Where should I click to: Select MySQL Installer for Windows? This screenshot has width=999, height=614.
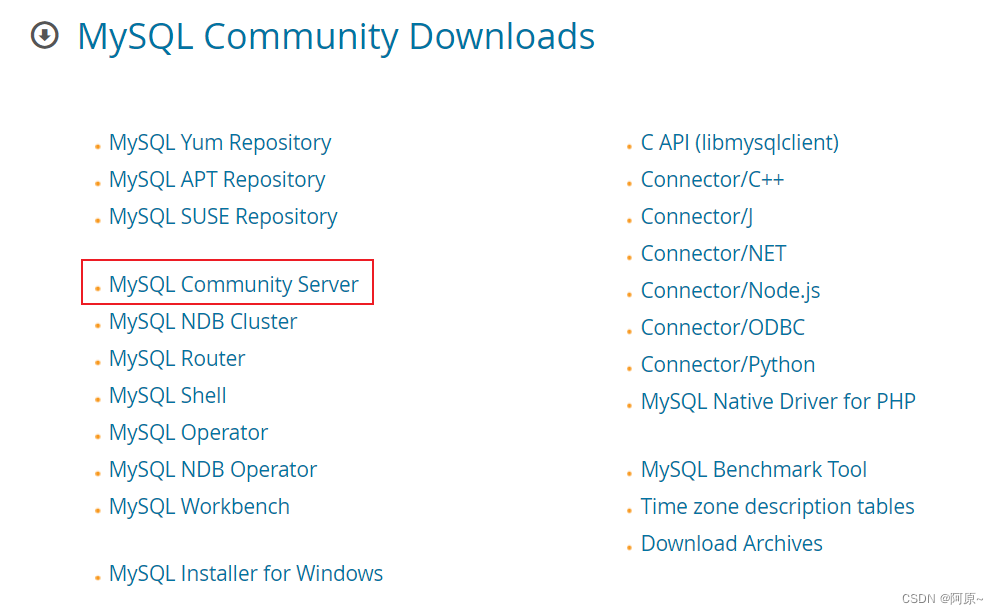click(x=246, y=573)
